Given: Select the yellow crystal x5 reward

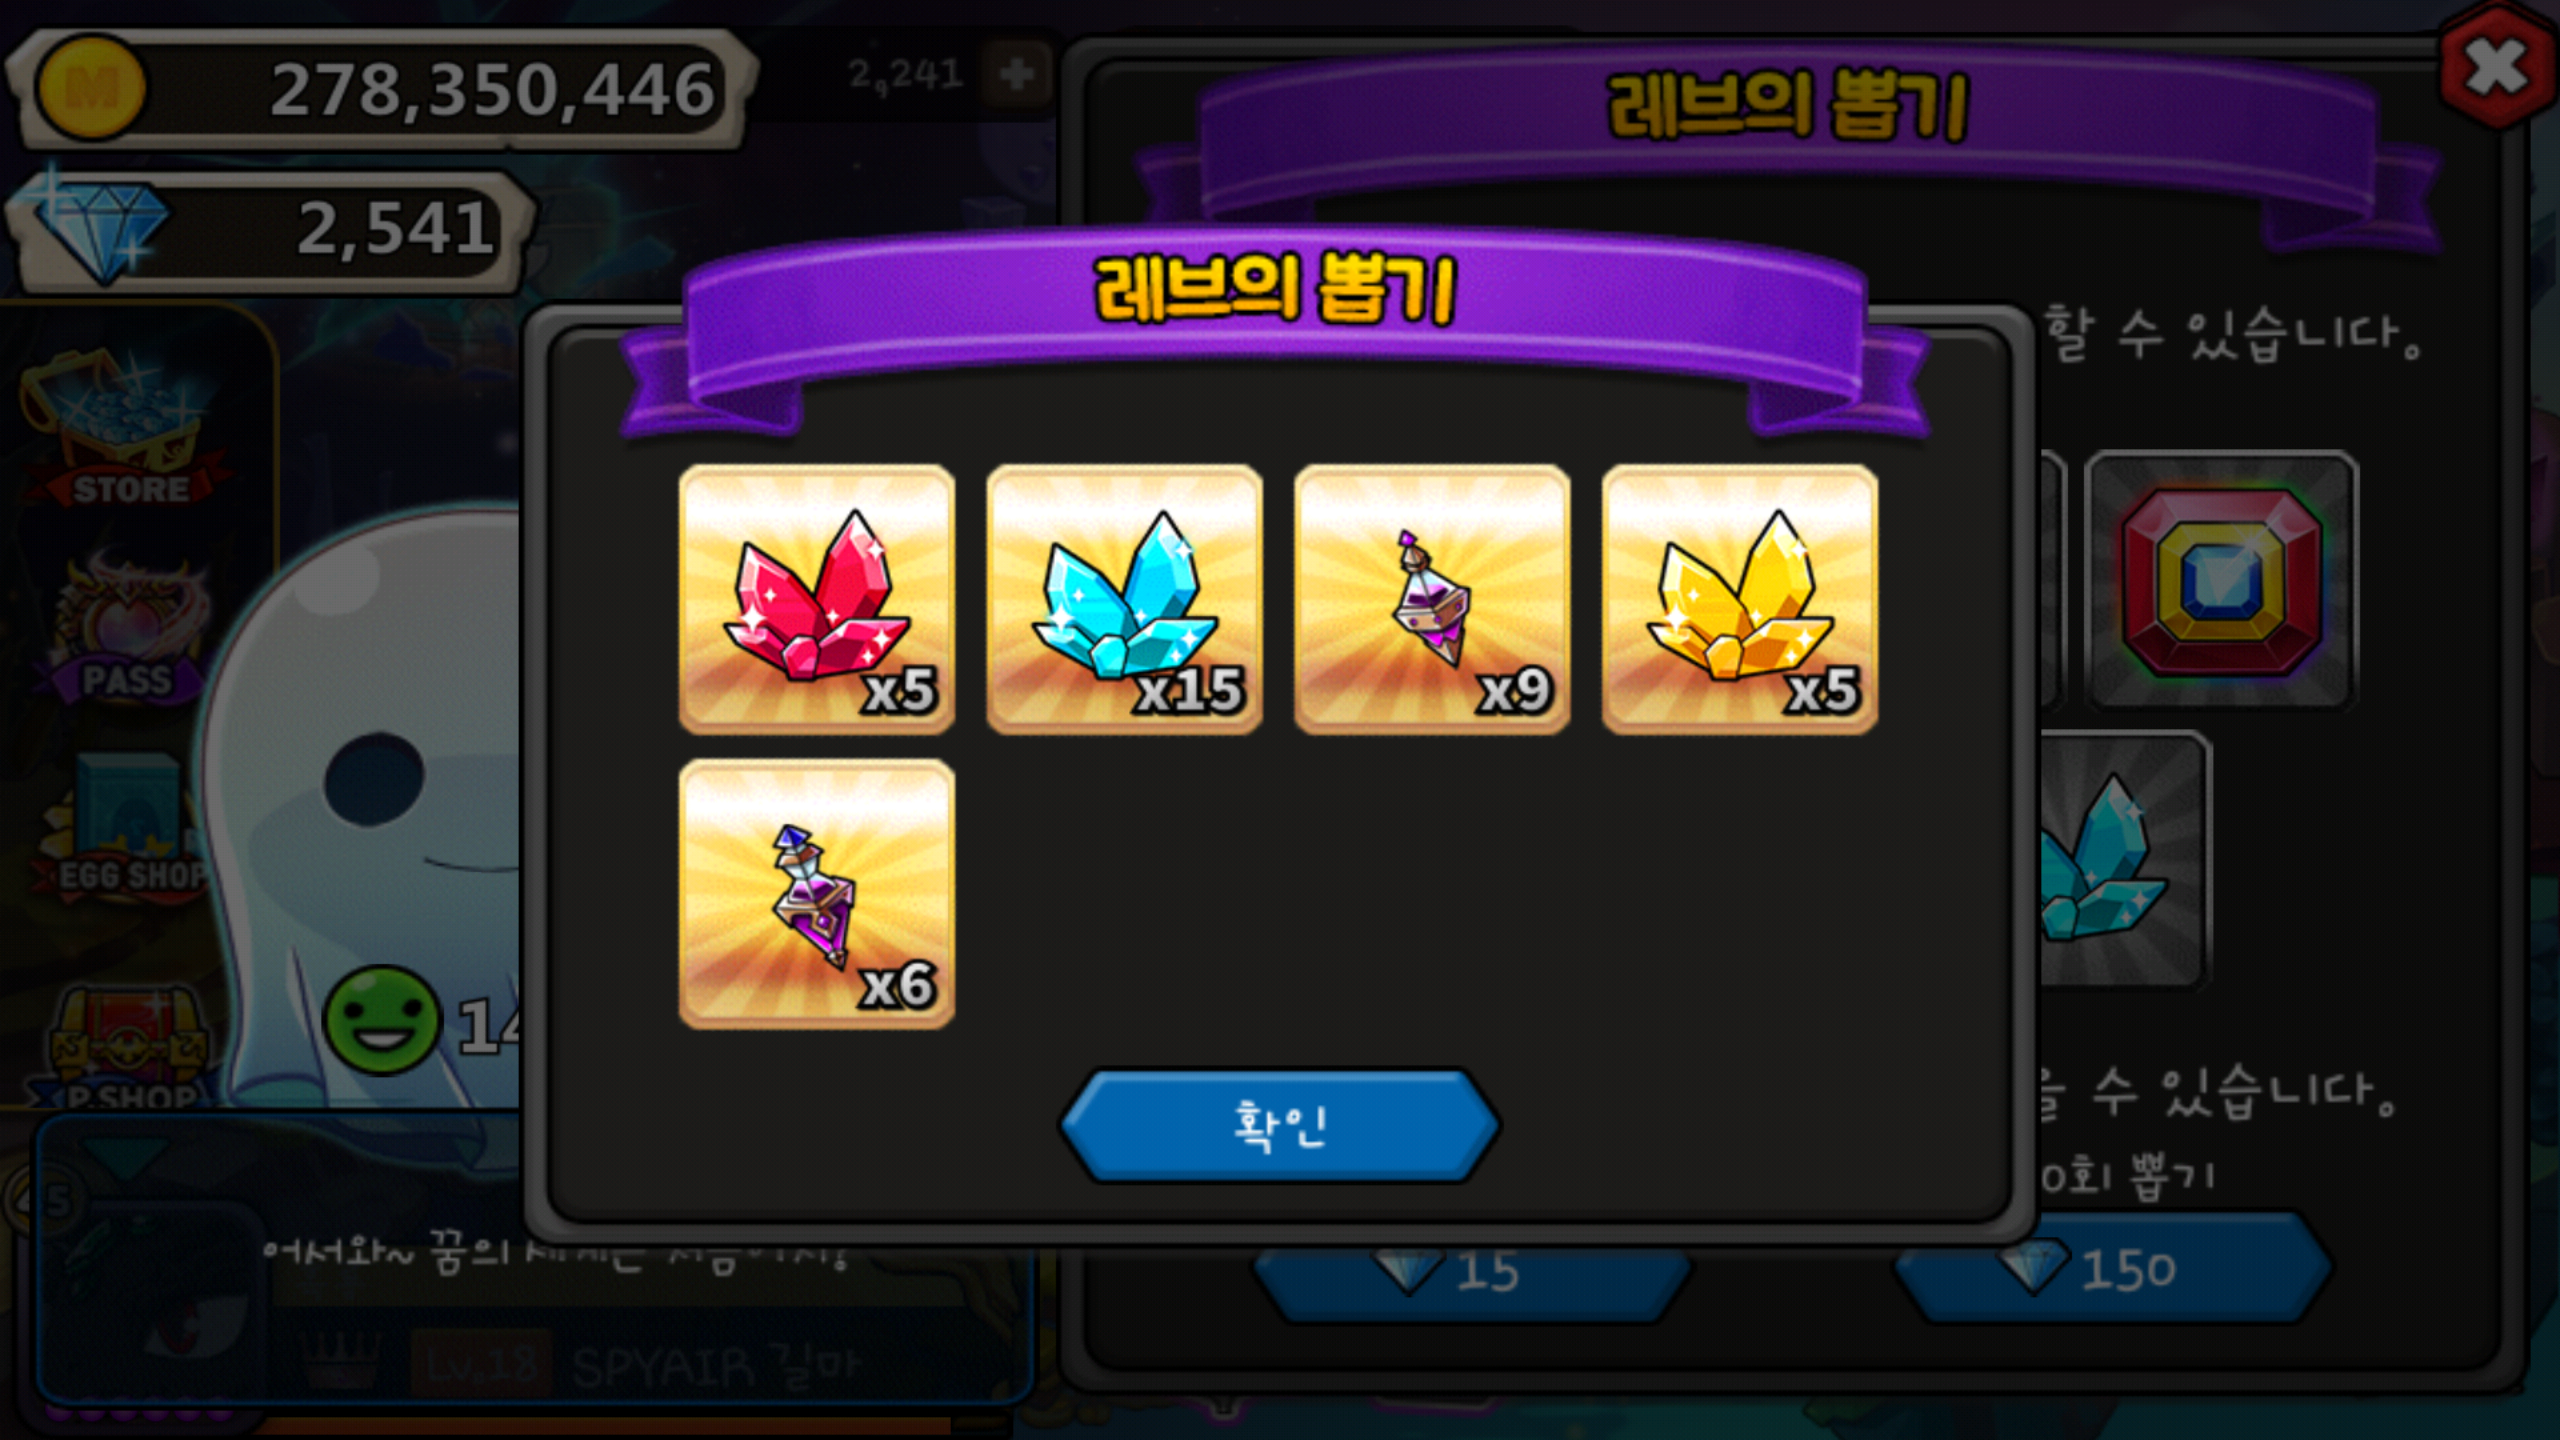Looking at the screenshot, I should tap(1740, 599).
